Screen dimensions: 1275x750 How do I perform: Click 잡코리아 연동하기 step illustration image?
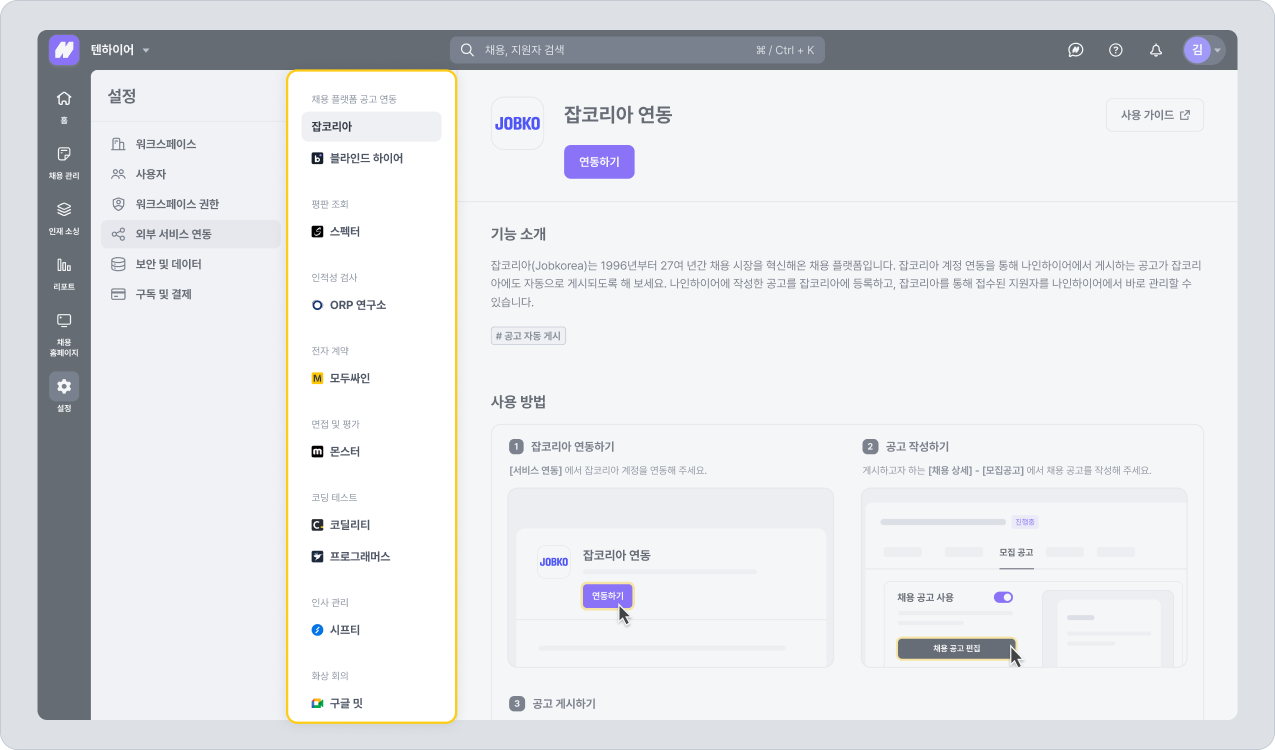670,578
